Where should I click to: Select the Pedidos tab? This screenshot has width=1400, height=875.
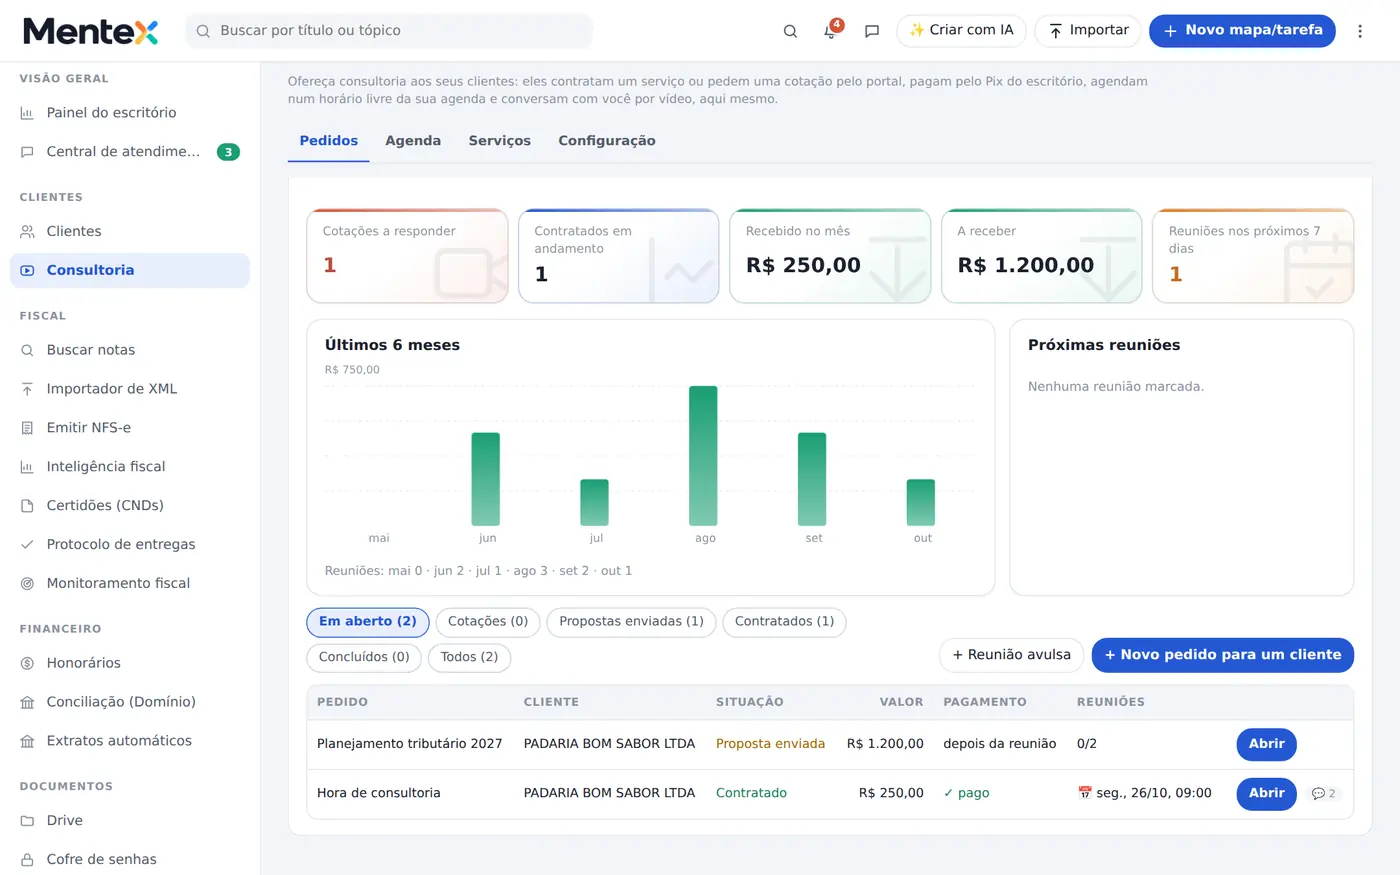pyautogui.click(x=329, y=141)
